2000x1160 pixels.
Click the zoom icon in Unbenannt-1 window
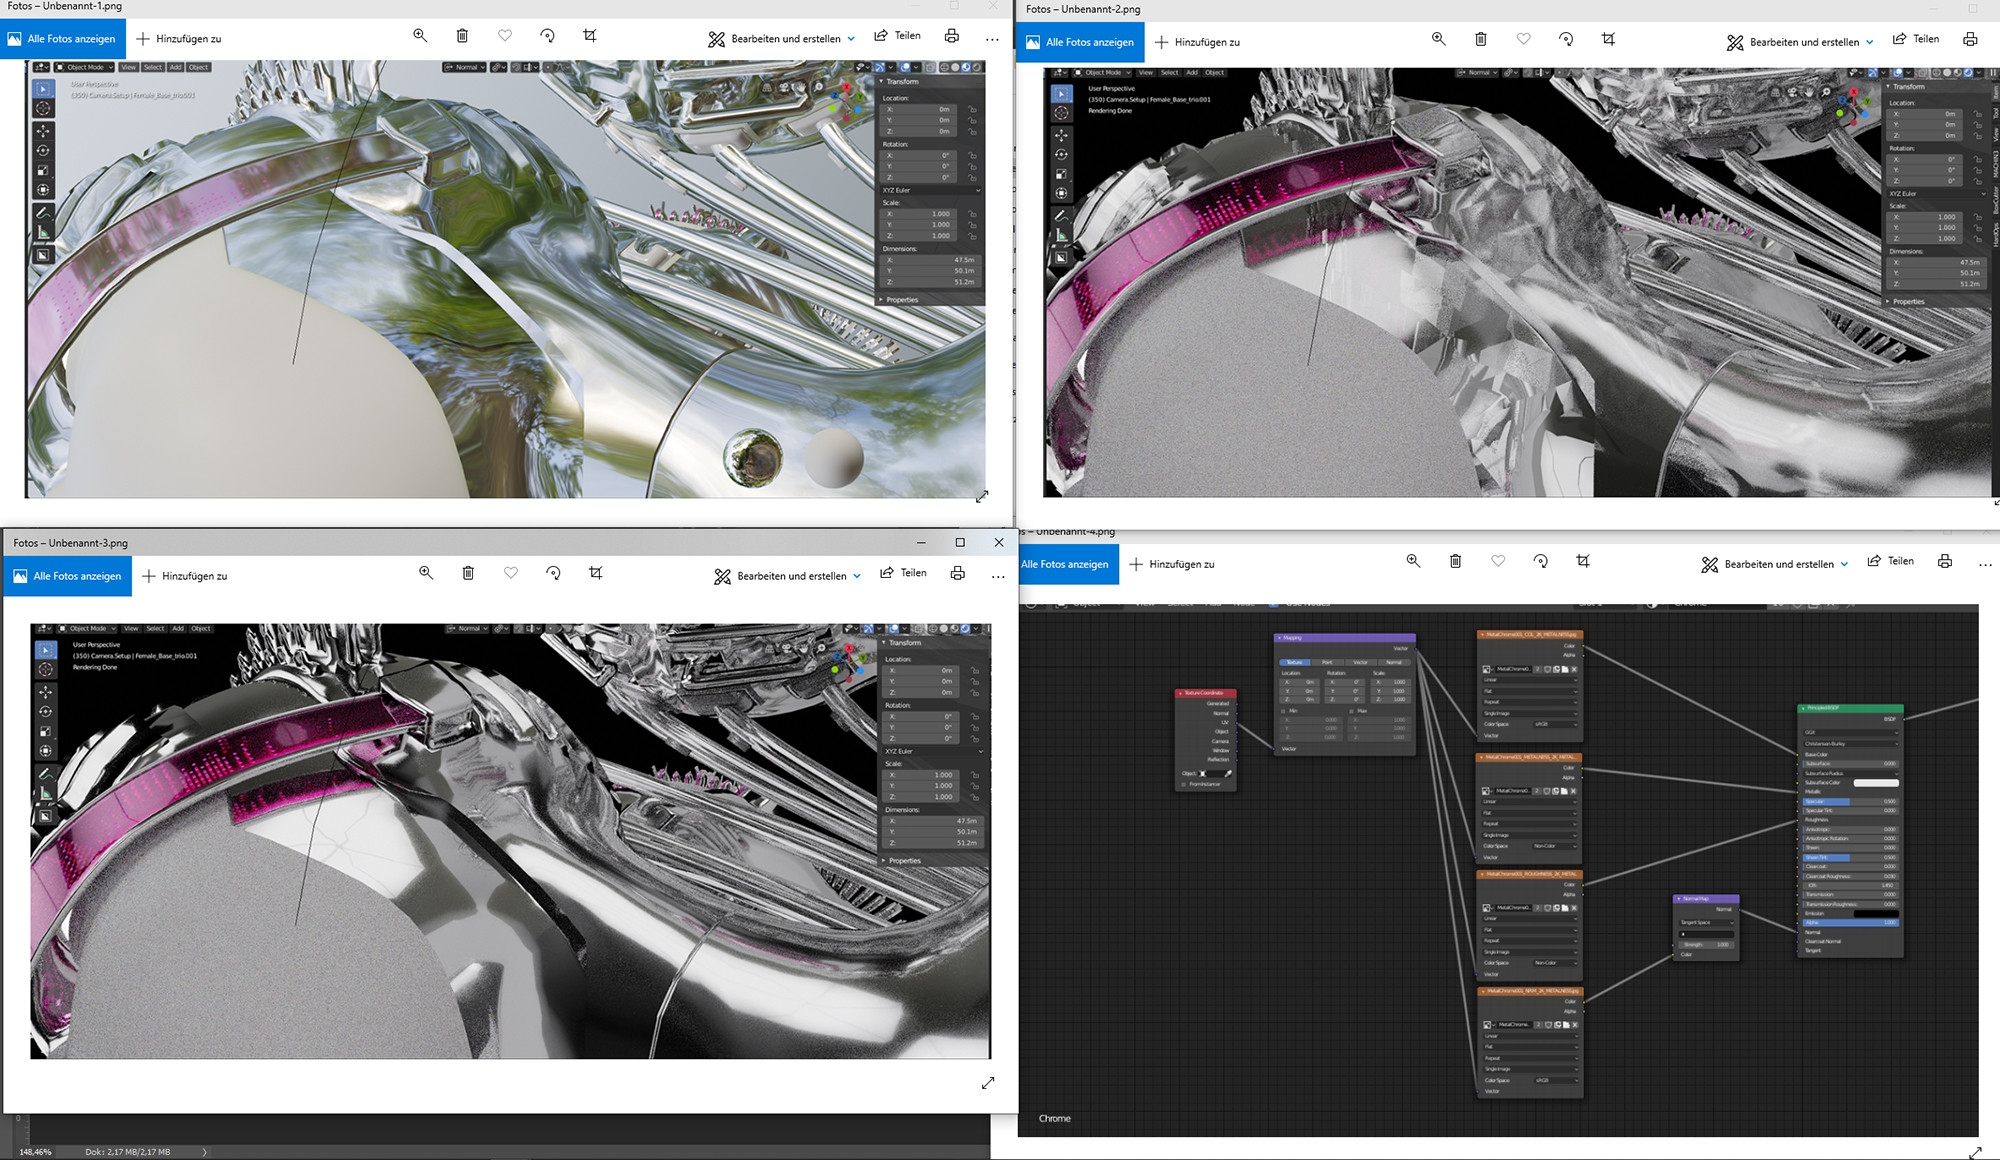click(x=420, y=36)
